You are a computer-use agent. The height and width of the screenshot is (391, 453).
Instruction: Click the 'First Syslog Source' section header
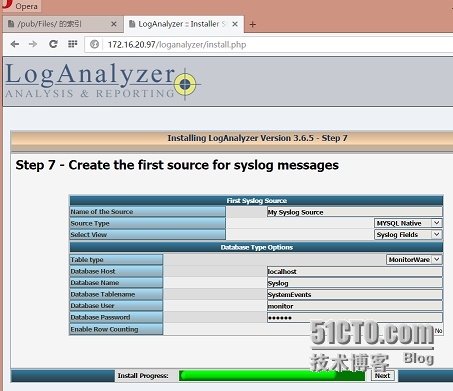coord(257,201)
